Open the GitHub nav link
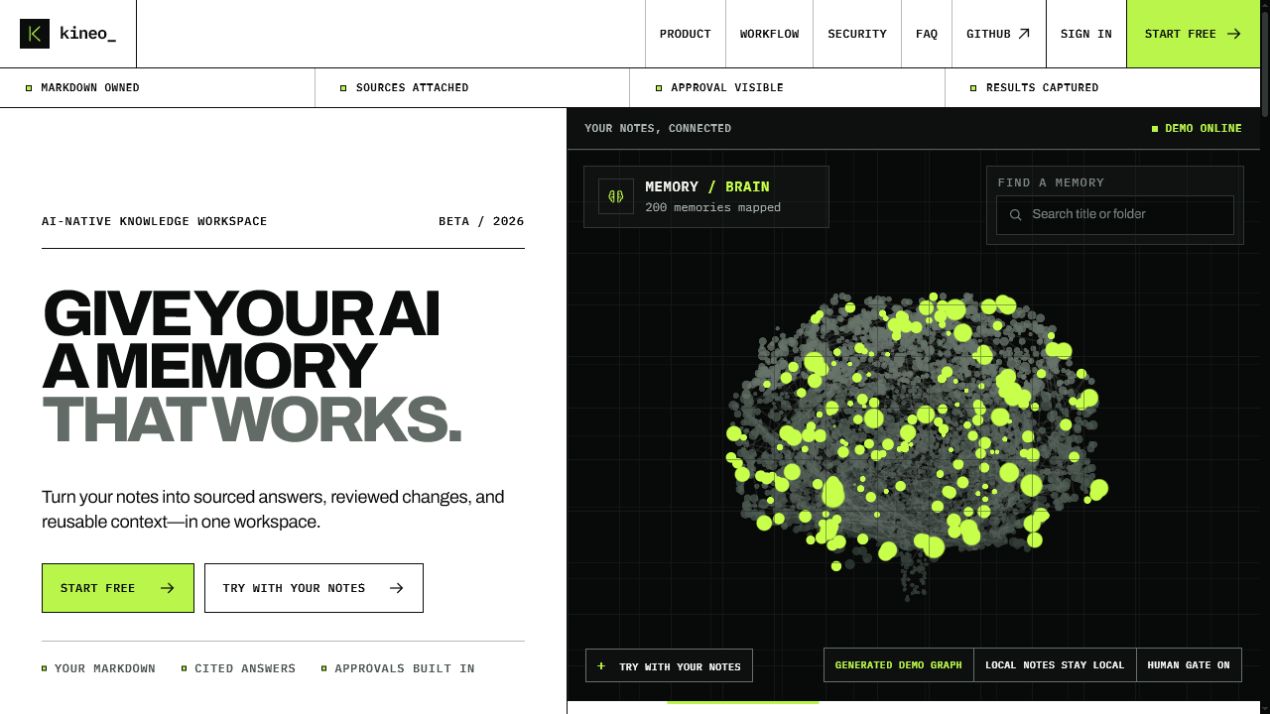 point(998,34)
